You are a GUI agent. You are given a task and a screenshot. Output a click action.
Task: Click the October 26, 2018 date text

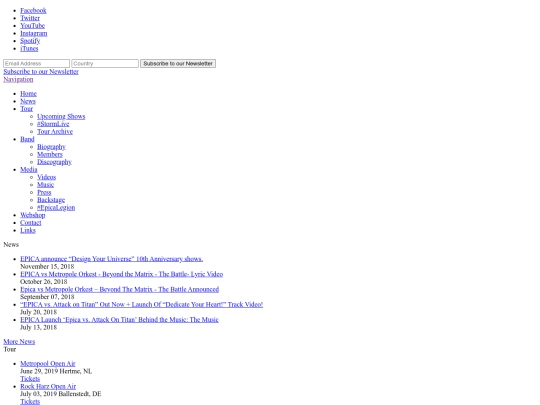pyautogui.click(x=44, y=282)
